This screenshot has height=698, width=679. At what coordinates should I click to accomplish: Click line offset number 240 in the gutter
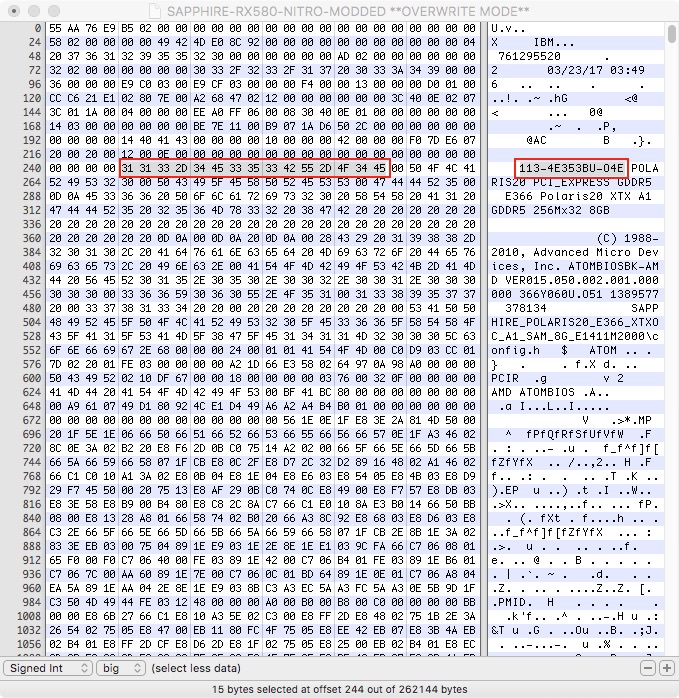tap(32, 168)
